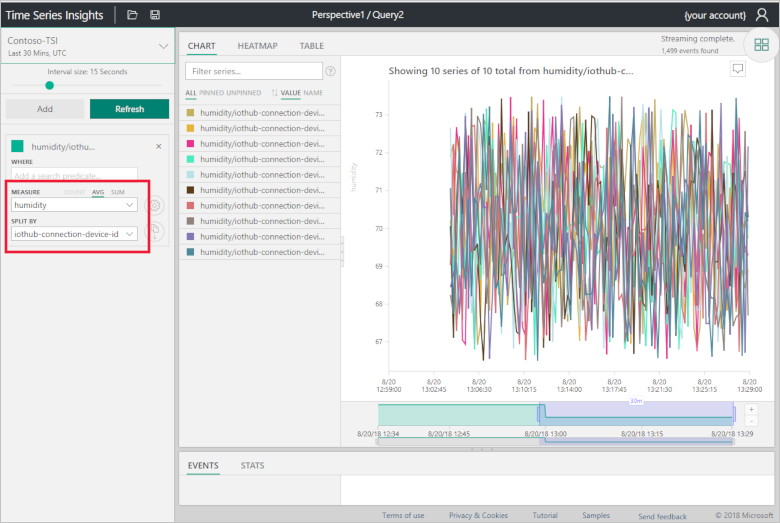The width and height of the screenshot is (780, 523).
Task: Save query using the floppy disk icon
Action: [155, 15]
